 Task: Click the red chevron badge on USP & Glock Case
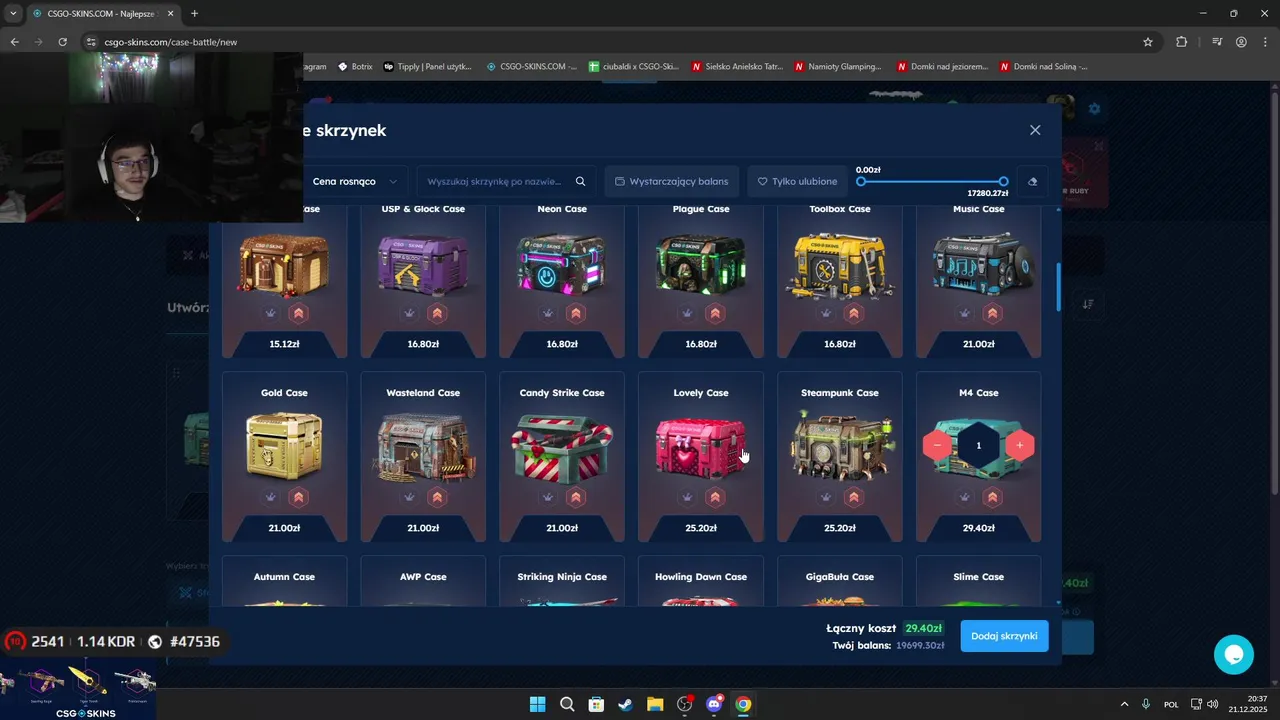pyautogui.click(x=437, y=313)
